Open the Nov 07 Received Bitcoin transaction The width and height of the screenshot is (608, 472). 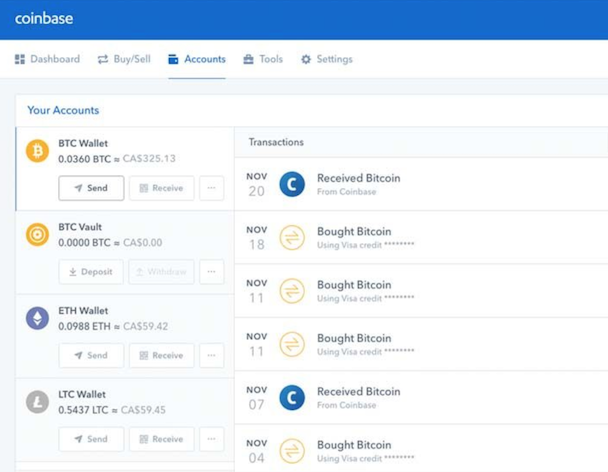(421, 398)
